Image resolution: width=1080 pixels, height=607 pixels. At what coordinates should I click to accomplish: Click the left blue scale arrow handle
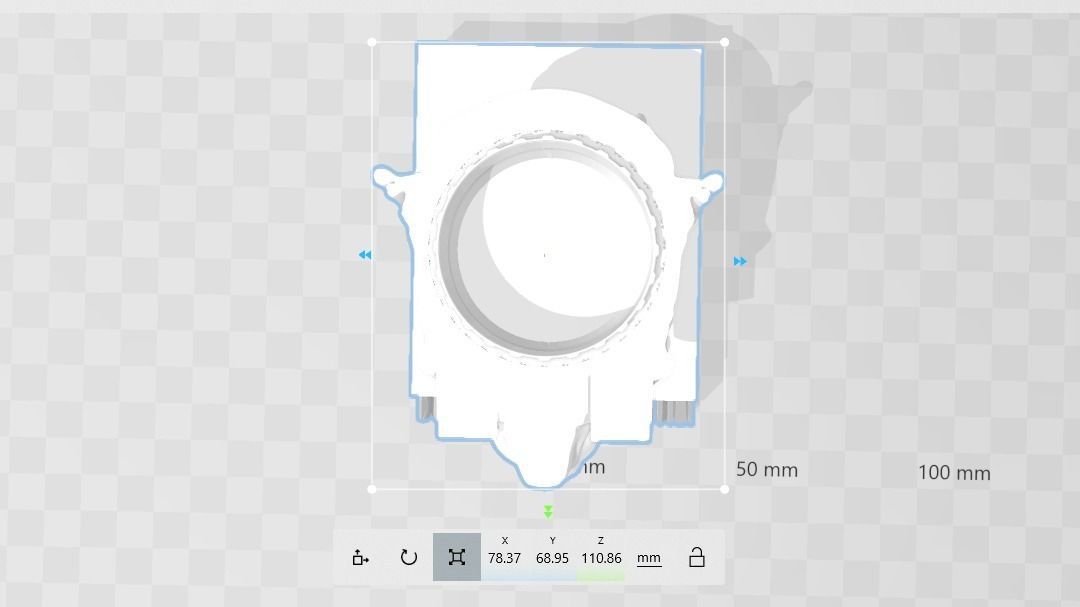click(364, 255)
